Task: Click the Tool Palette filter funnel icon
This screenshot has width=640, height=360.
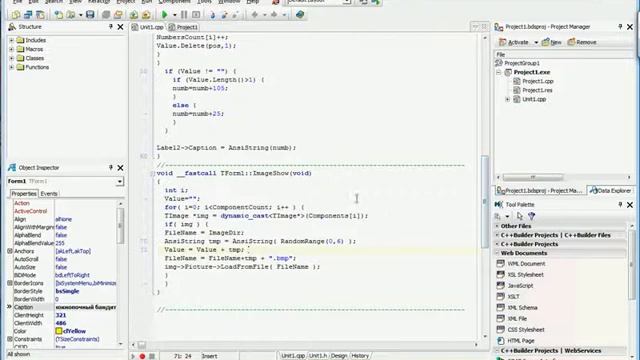Action: point(531,216)
